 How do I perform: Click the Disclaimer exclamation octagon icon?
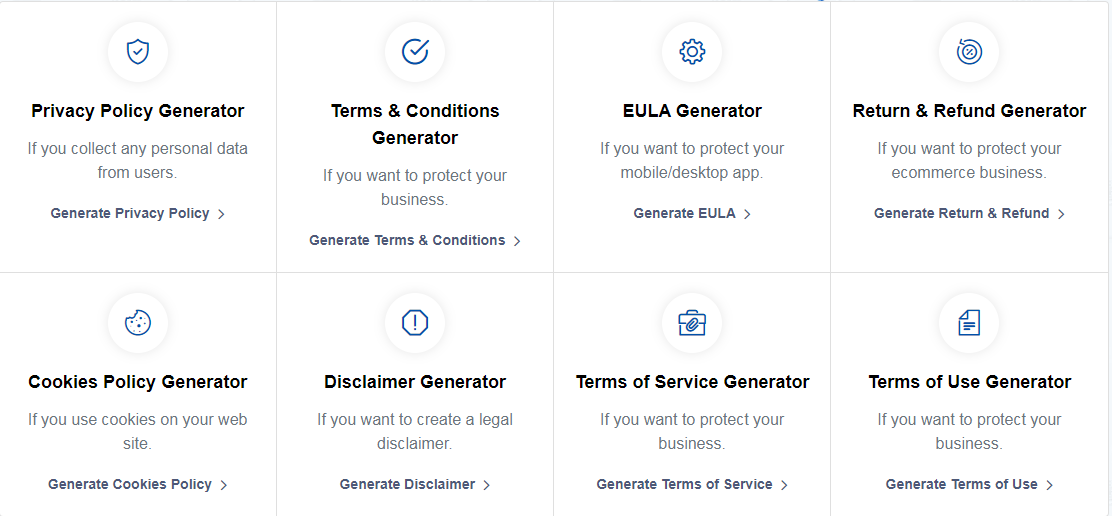[415, 323]
